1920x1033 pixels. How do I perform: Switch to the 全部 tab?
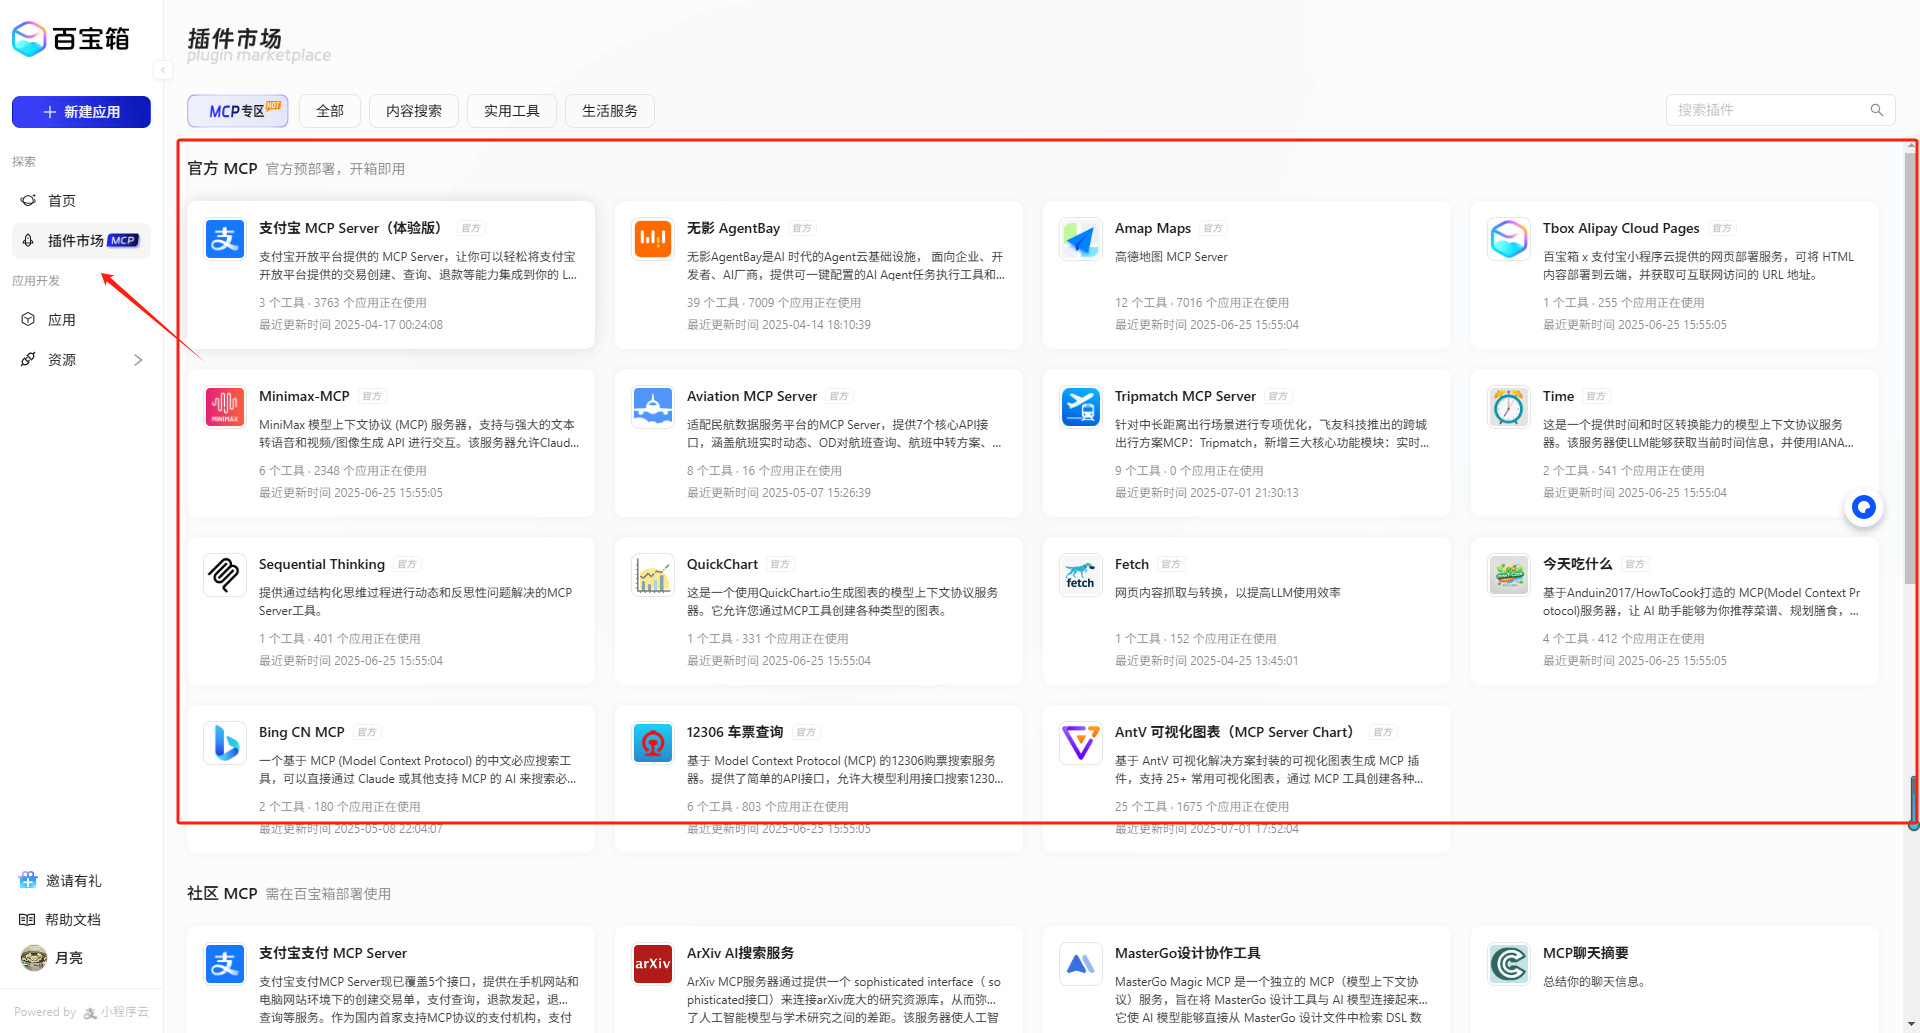pyautogui.click(x=330, y=111)
